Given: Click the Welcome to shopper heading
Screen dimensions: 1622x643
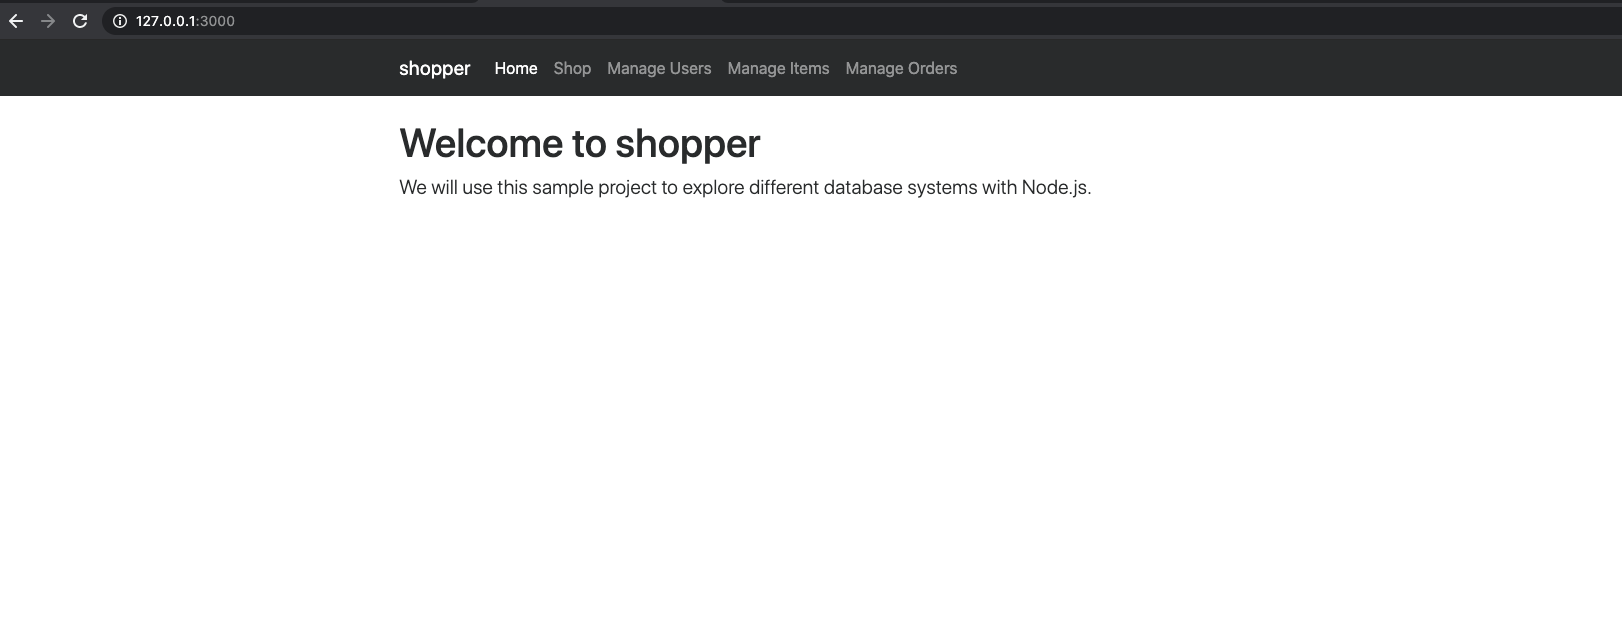Looking at the screenshot, I should pos(579,144).
